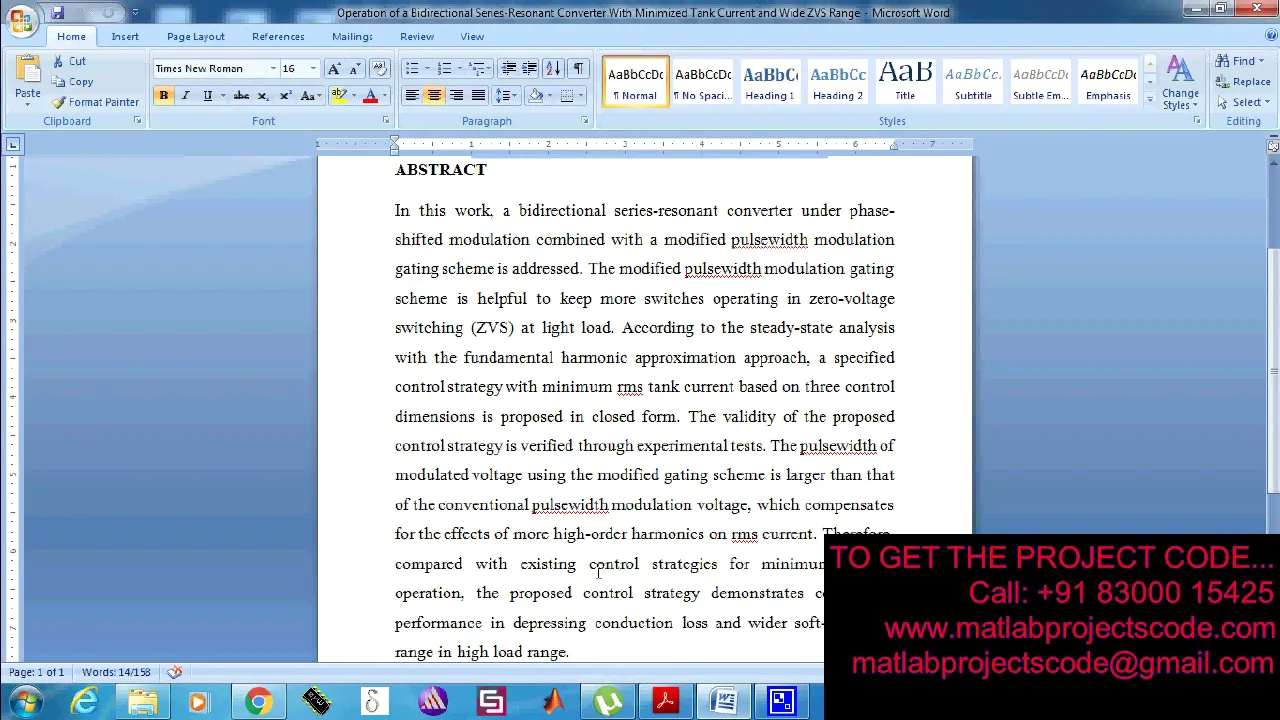Open the borders dropdown

click(581, 96)
